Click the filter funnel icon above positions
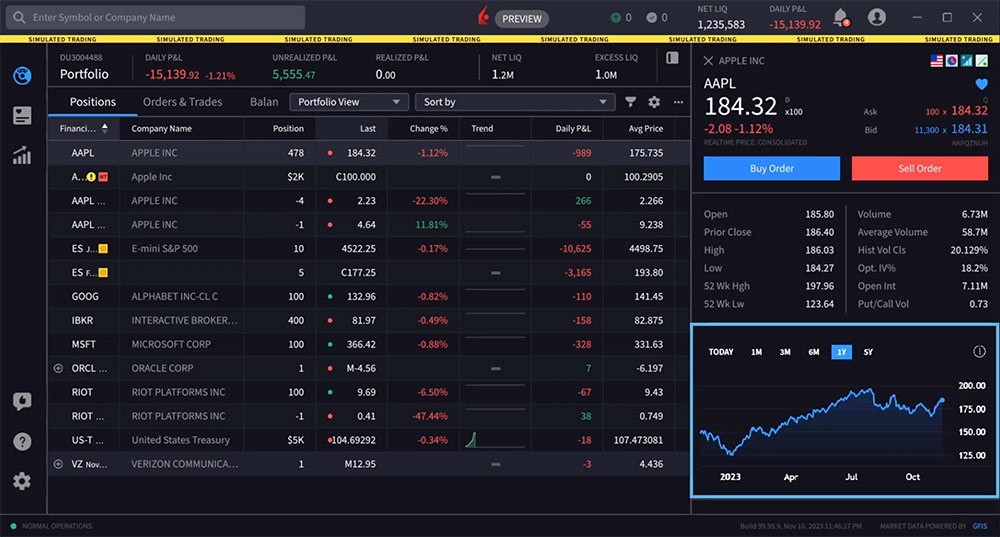Viewport: 1000px width, 537px height. pos(631,102)
